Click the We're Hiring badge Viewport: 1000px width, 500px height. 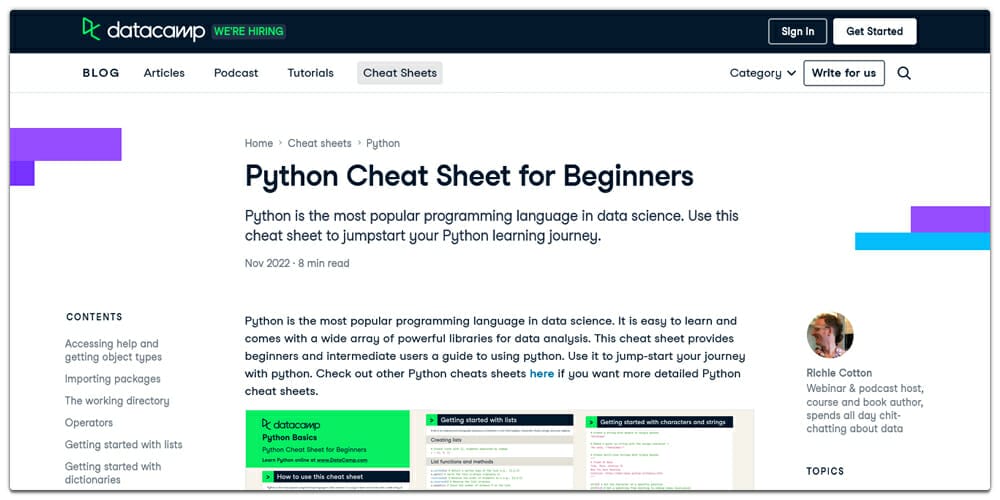pyautogui.click(x=249, y=31)
